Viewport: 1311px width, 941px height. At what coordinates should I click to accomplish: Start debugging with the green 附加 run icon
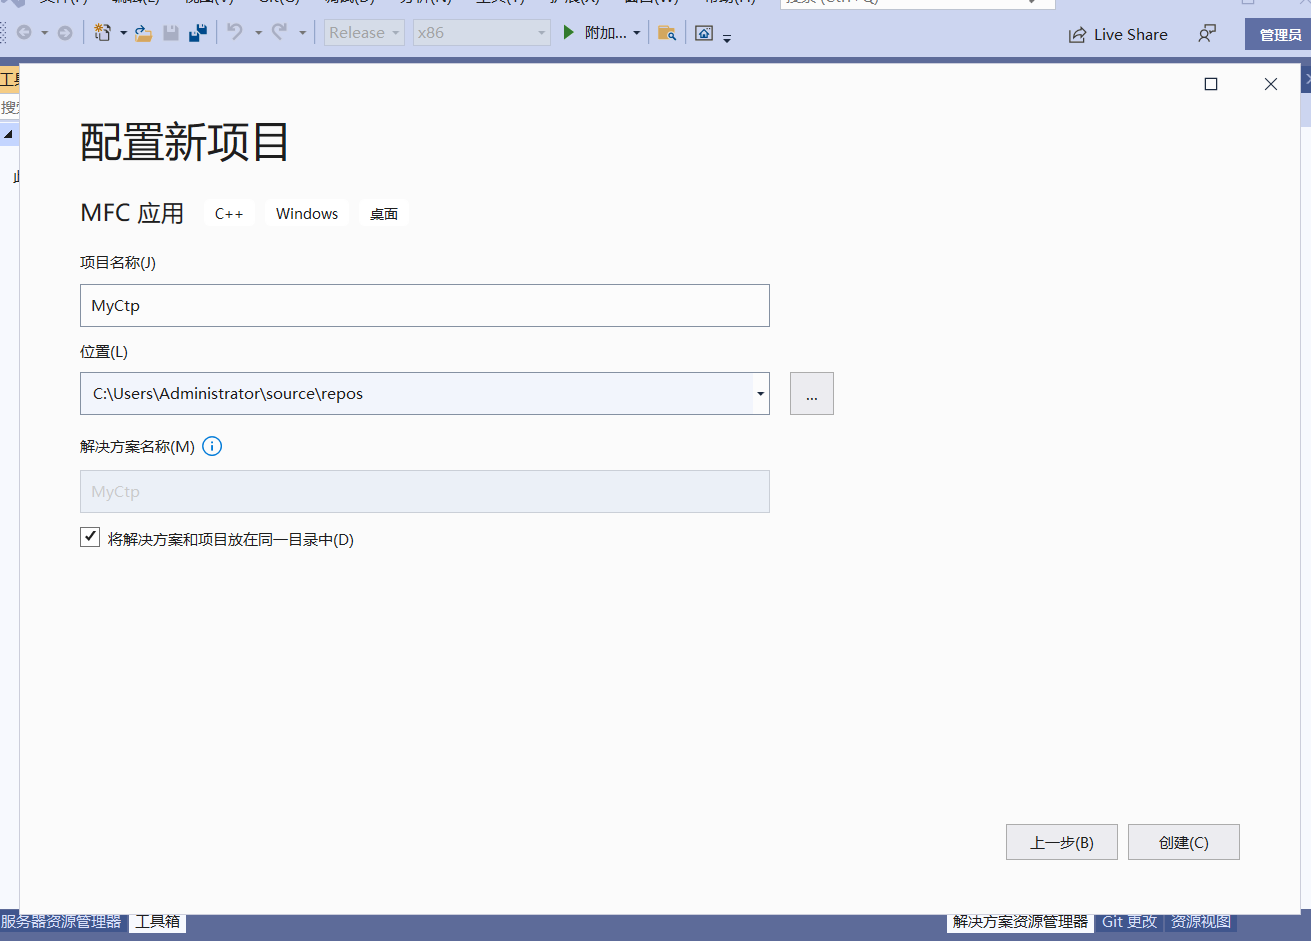567,33
